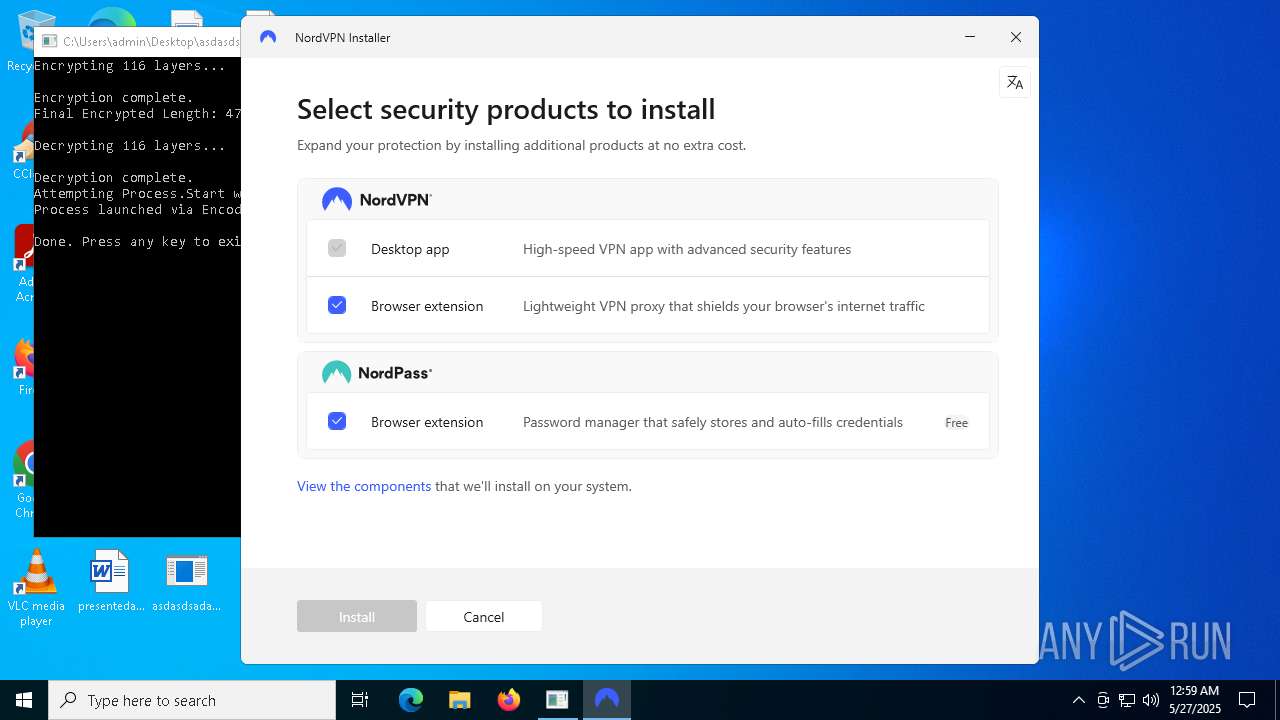Cancel the NordVPN installation
The width and height of the screenshot is (1280, 720).
pyautogui.click(x=484, y=617)
